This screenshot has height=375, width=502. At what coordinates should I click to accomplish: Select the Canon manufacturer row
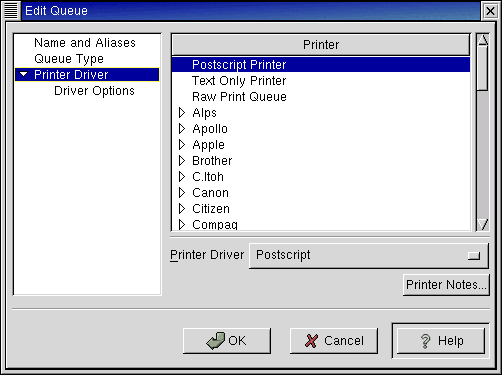321,193
